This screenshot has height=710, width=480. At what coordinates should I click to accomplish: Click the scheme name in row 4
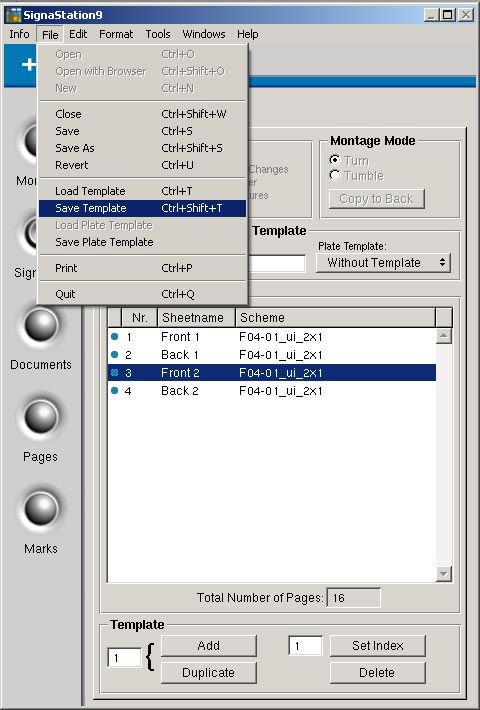point(281,391)
